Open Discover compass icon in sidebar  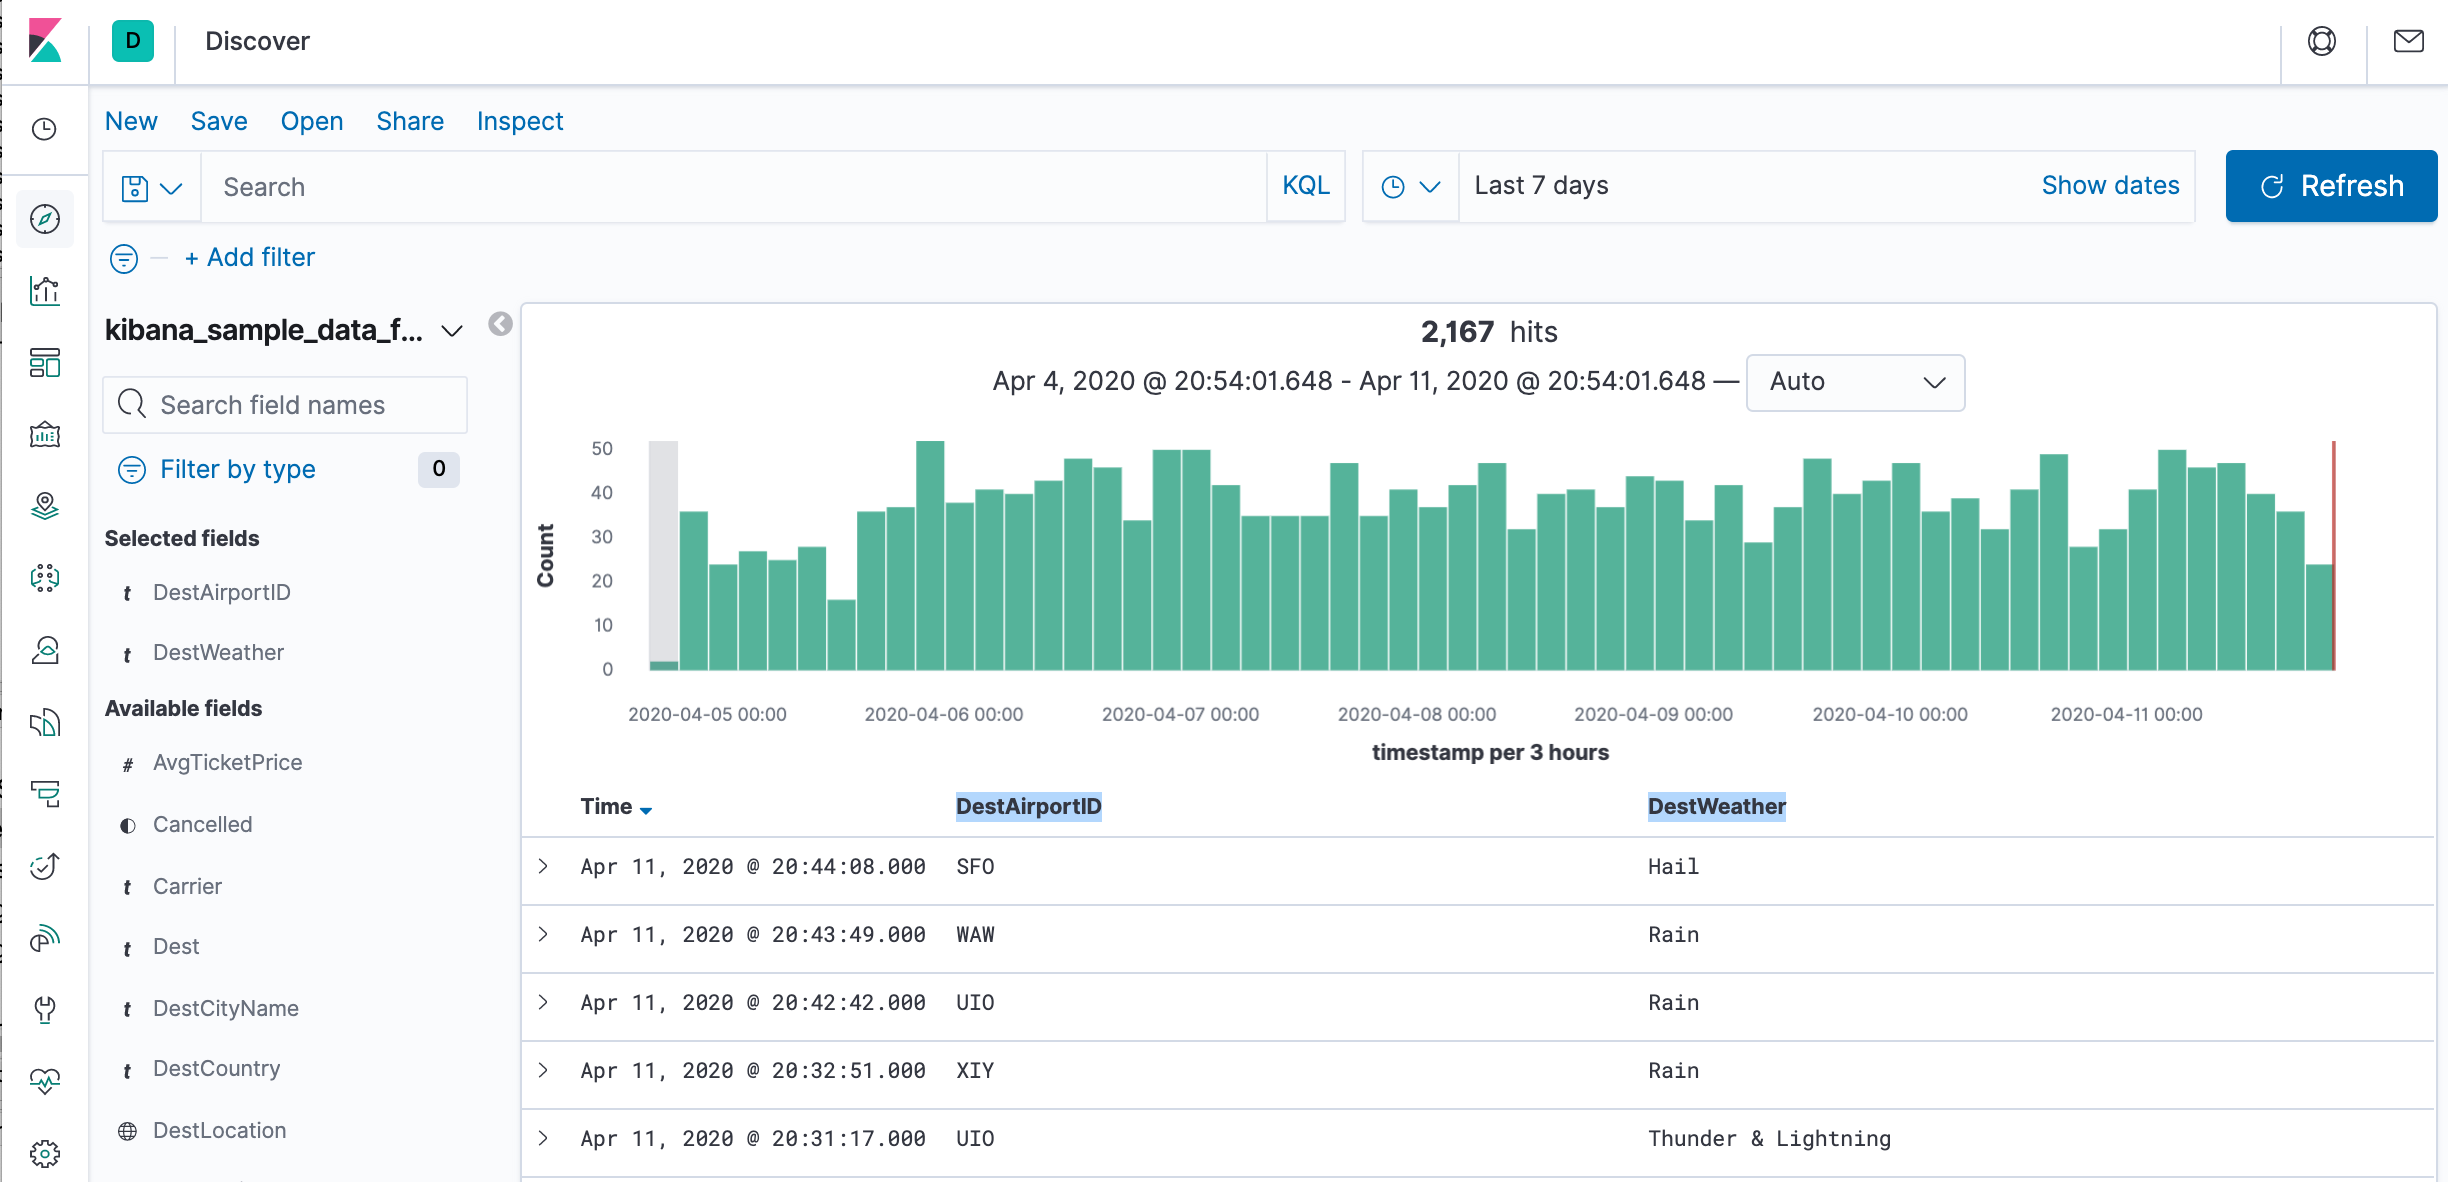(x=45, y=219)
